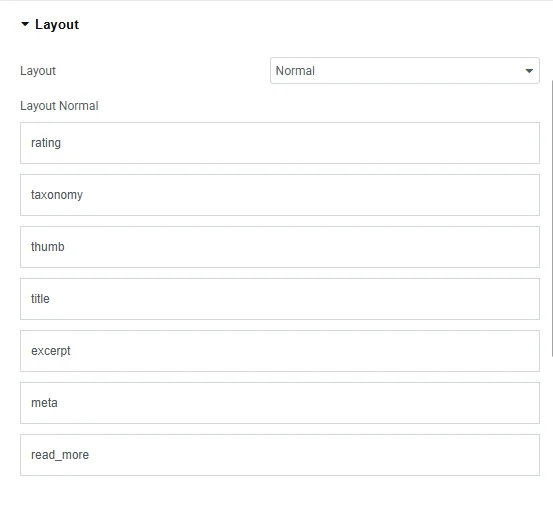Select the thumb layout item
The width and height of the screenshot is (553, 510).
[x=280, y=247]
